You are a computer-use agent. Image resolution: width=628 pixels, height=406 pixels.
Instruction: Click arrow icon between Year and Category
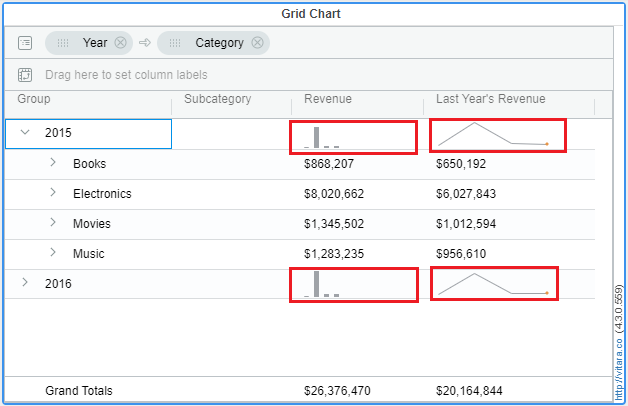pyautogui.click(x=145, y=42)
